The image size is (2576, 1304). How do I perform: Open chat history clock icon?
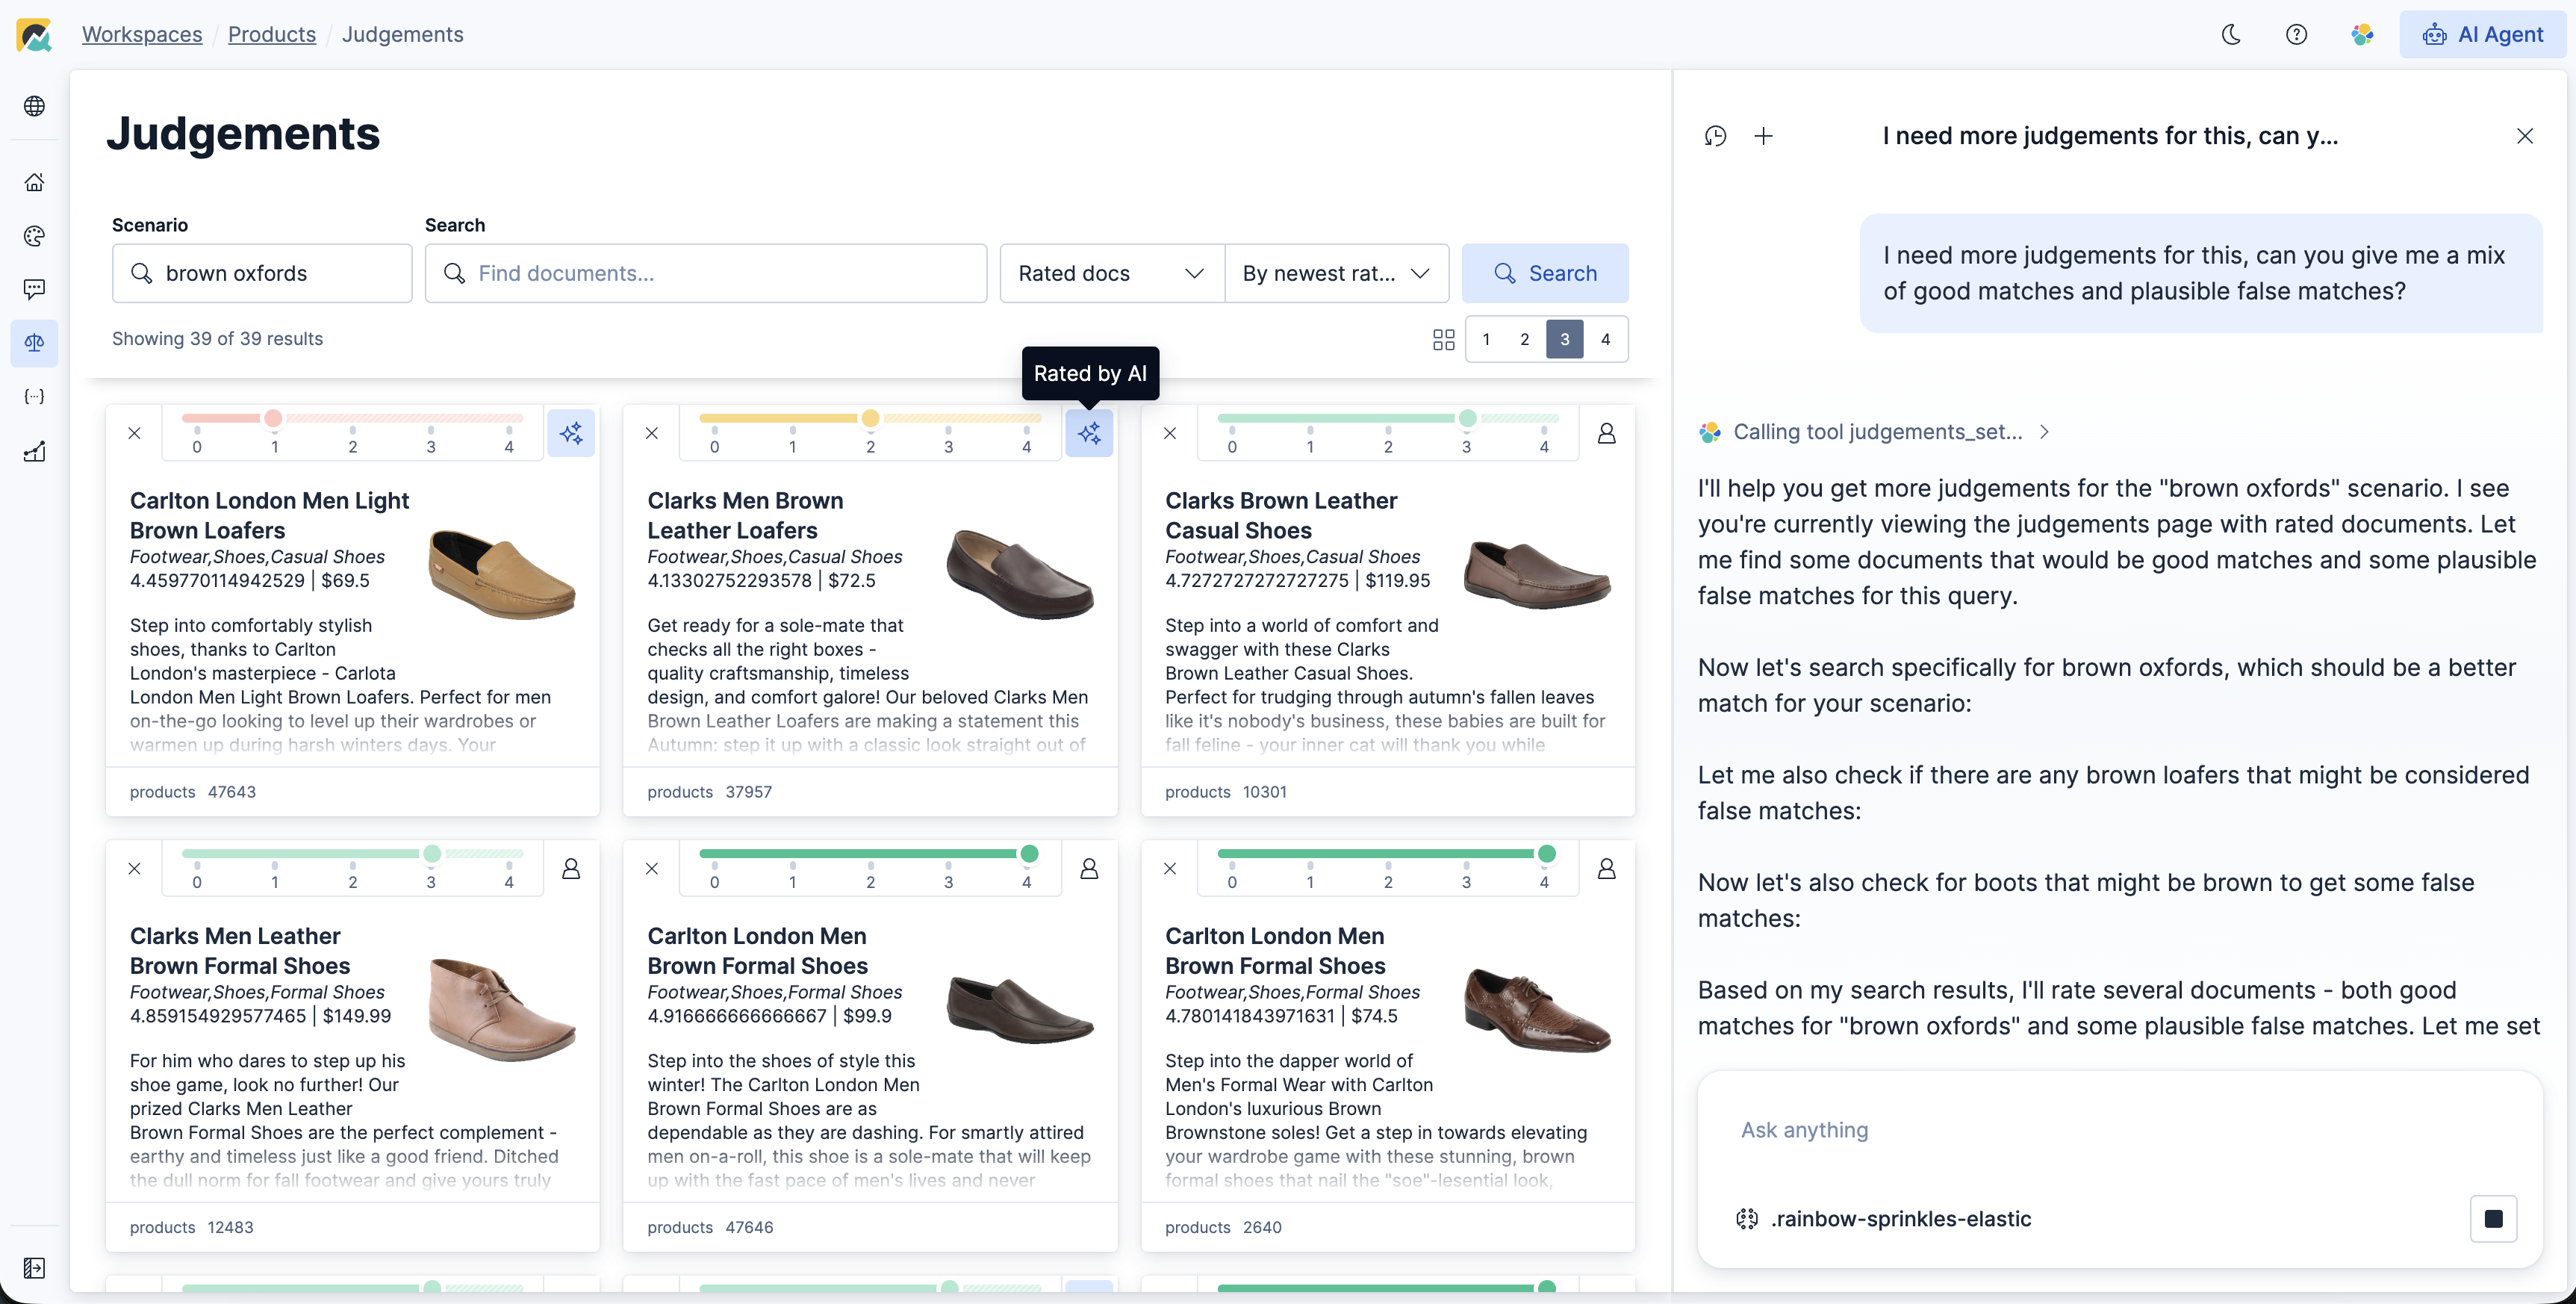pos(1715,136)
